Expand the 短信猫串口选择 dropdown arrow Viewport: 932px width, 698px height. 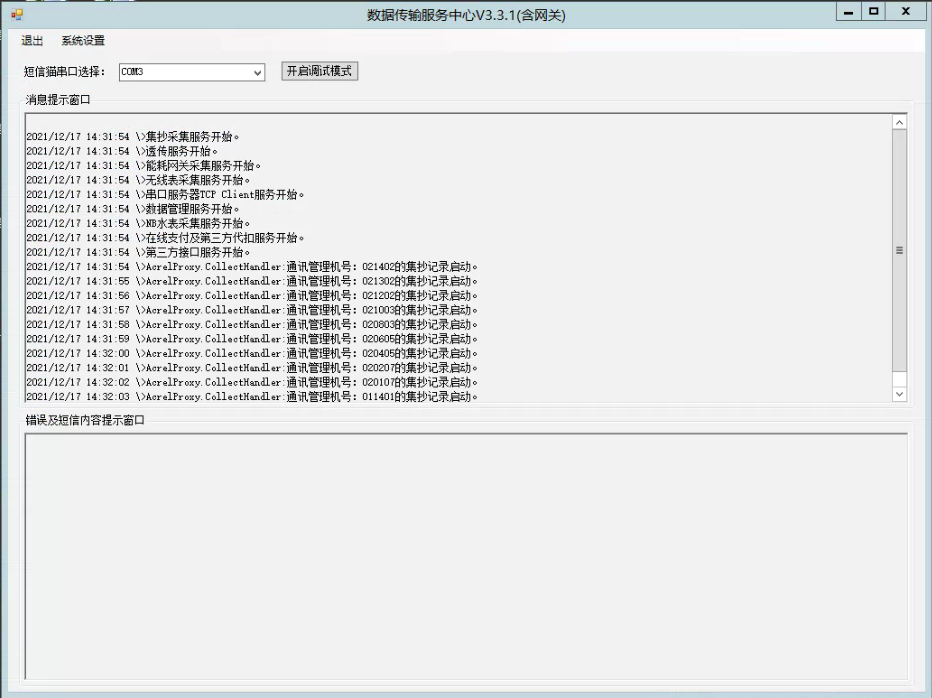point(258,72)
